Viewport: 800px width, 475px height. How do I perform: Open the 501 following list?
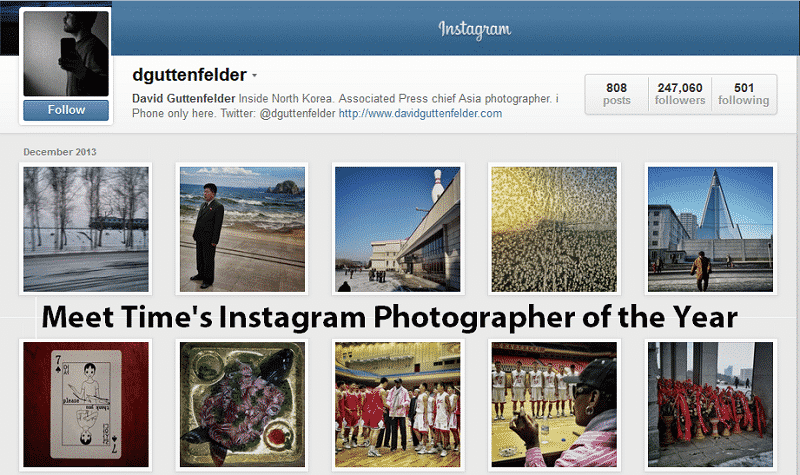point(743,94)
